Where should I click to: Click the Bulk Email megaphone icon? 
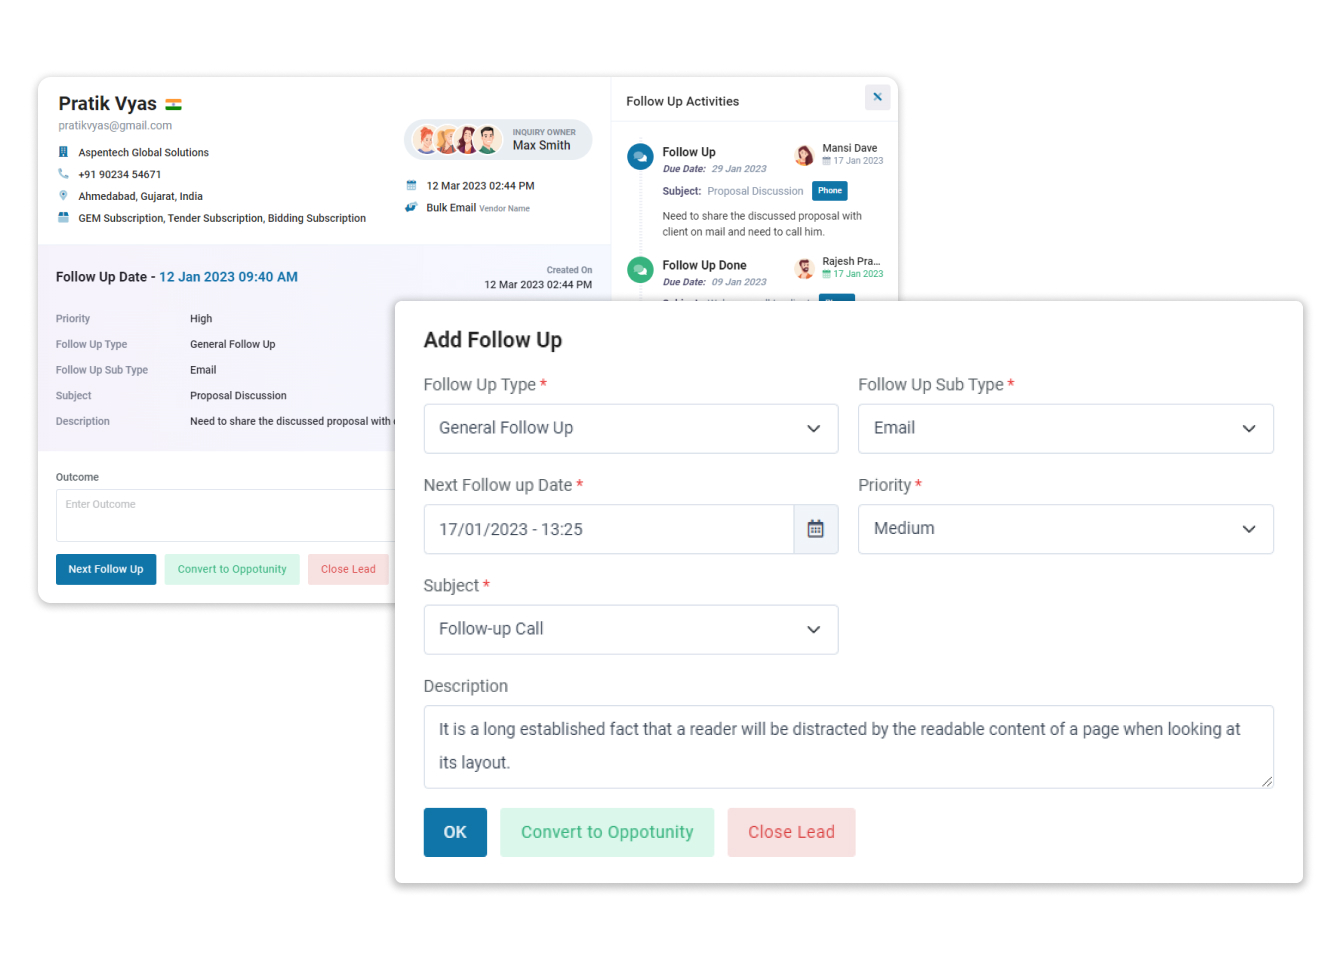[x=412, y=207]
